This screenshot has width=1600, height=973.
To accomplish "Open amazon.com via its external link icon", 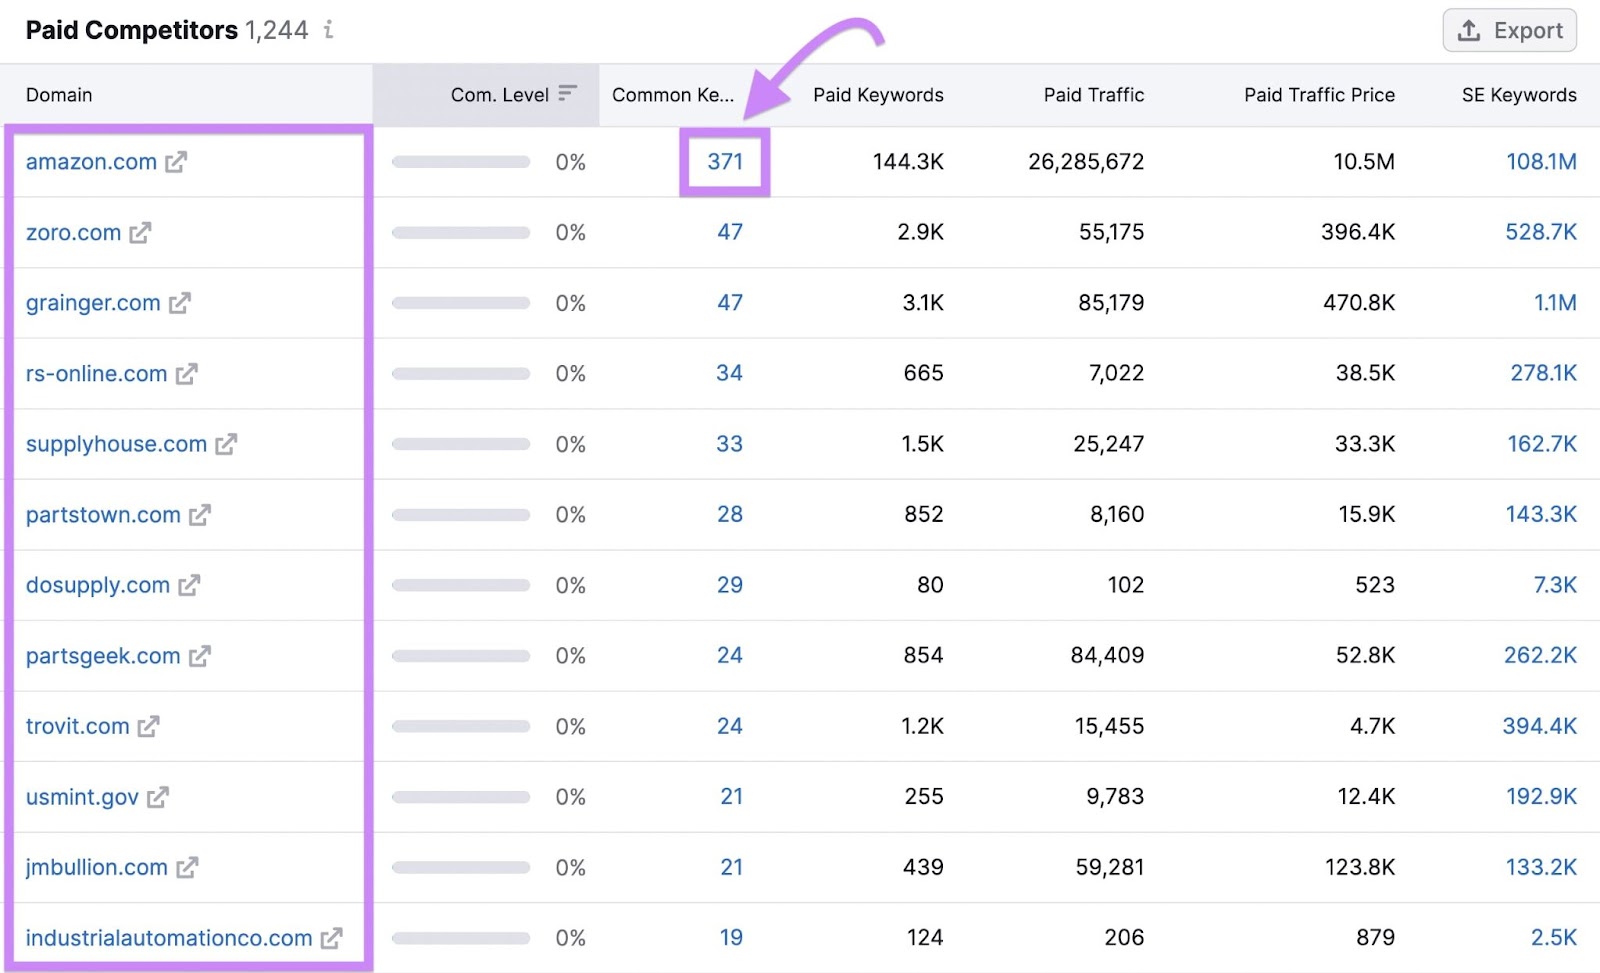I will coord(176,162).
